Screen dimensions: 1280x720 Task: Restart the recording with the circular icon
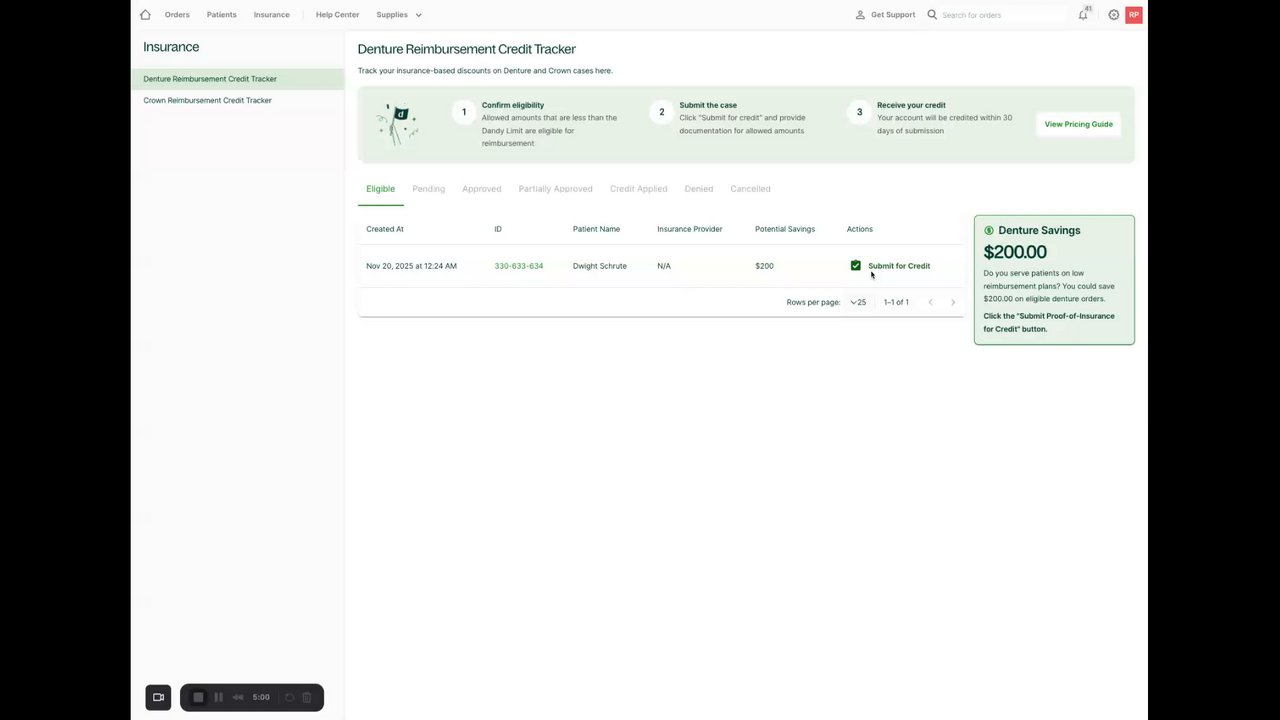pos(289,697)
